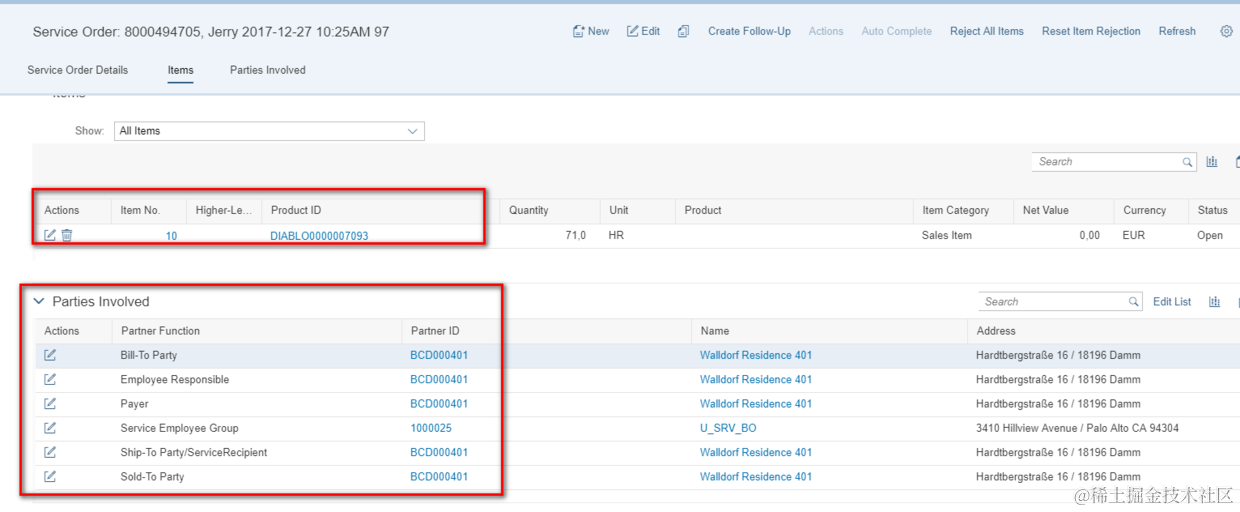
Task: Click the Parties Involved search magnifier icon
Action: pyautogui.click(x=1134, y=302)
